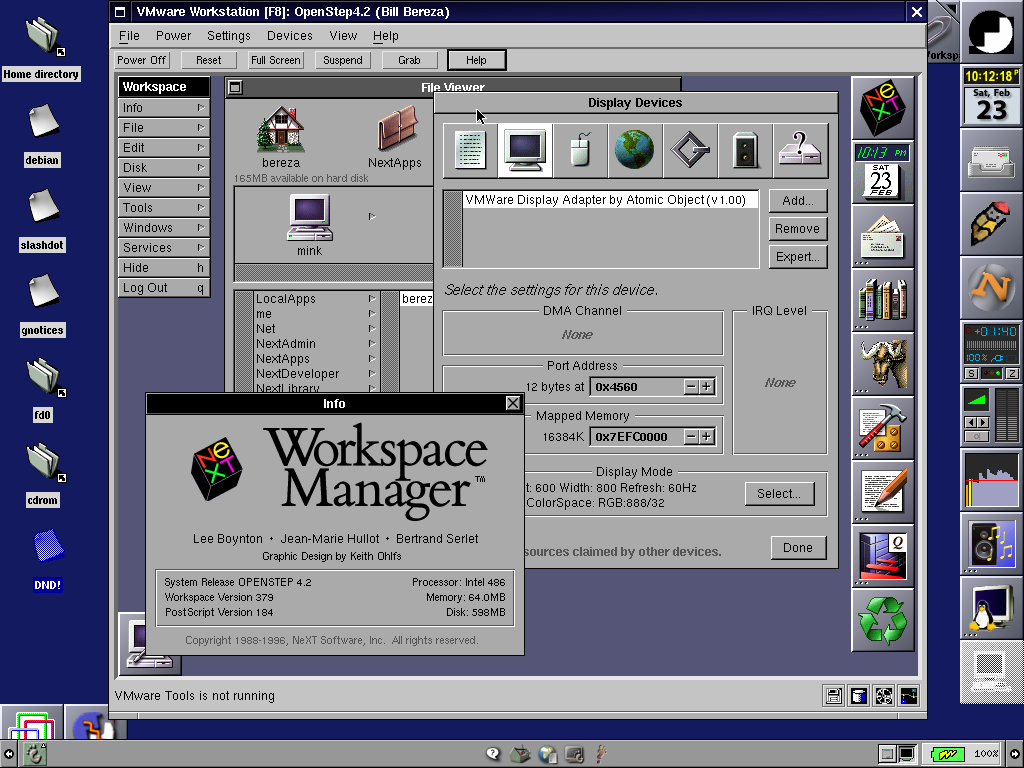This screenshot has width=1024, height=768.
Task: Click the Recycler icon in the OpenStep dock
Action: (883, 620)
